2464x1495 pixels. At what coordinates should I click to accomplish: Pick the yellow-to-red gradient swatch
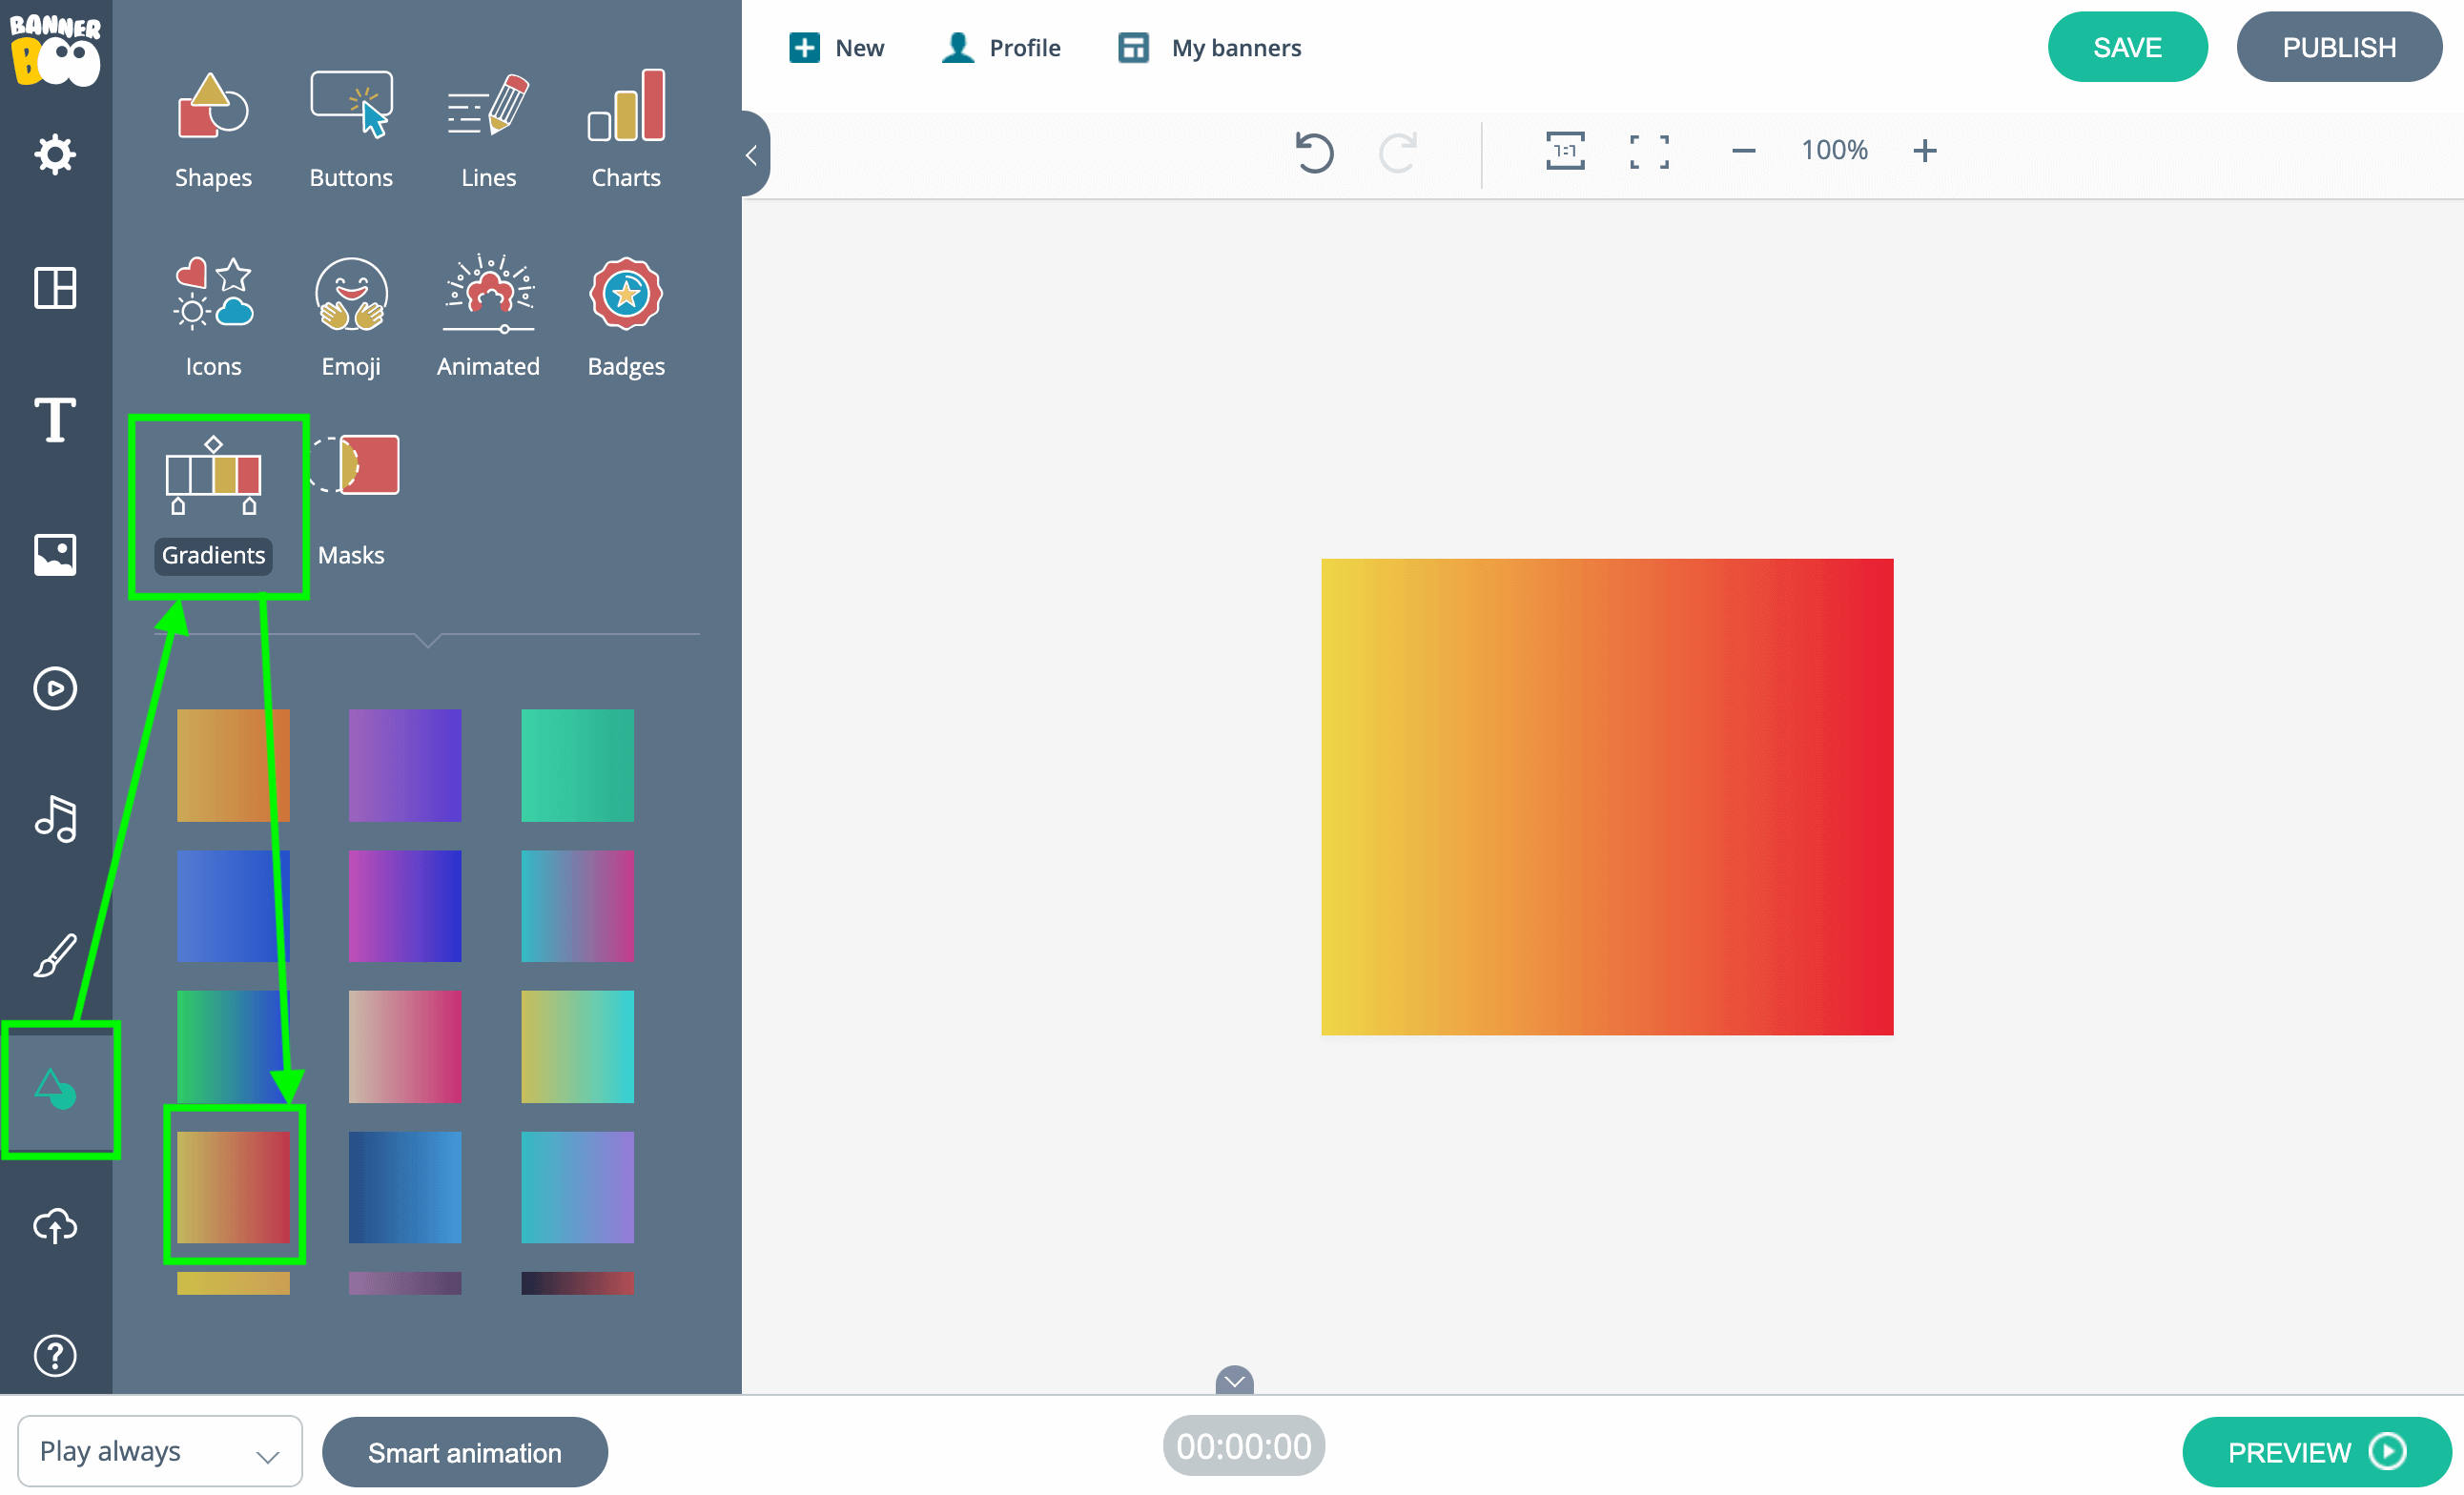click(233, 1187)
